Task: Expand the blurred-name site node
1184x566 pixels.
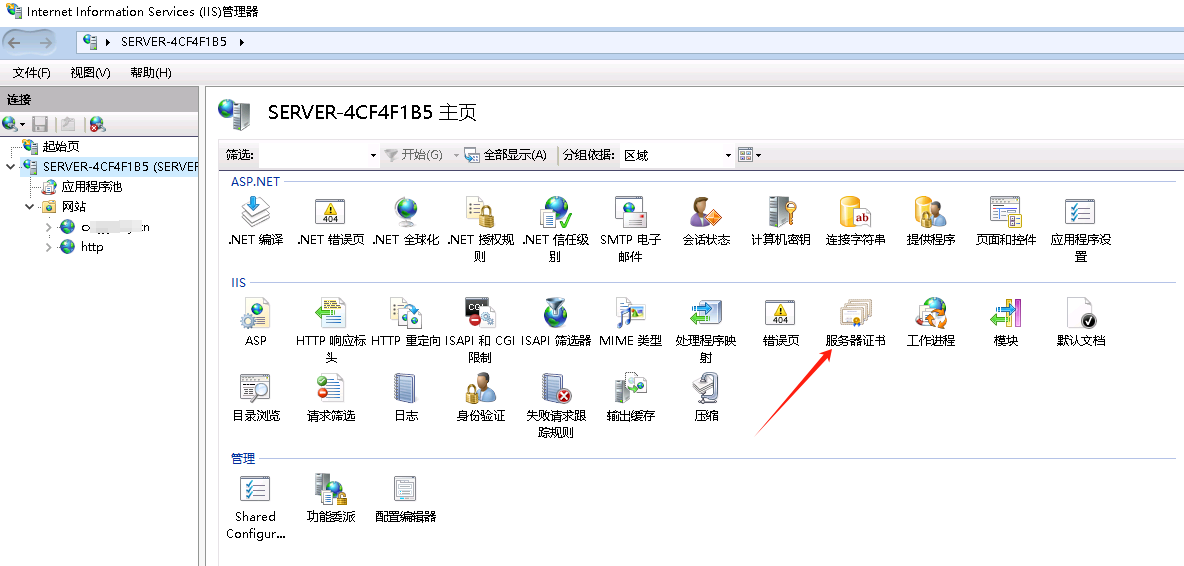Action: point(49,226)
